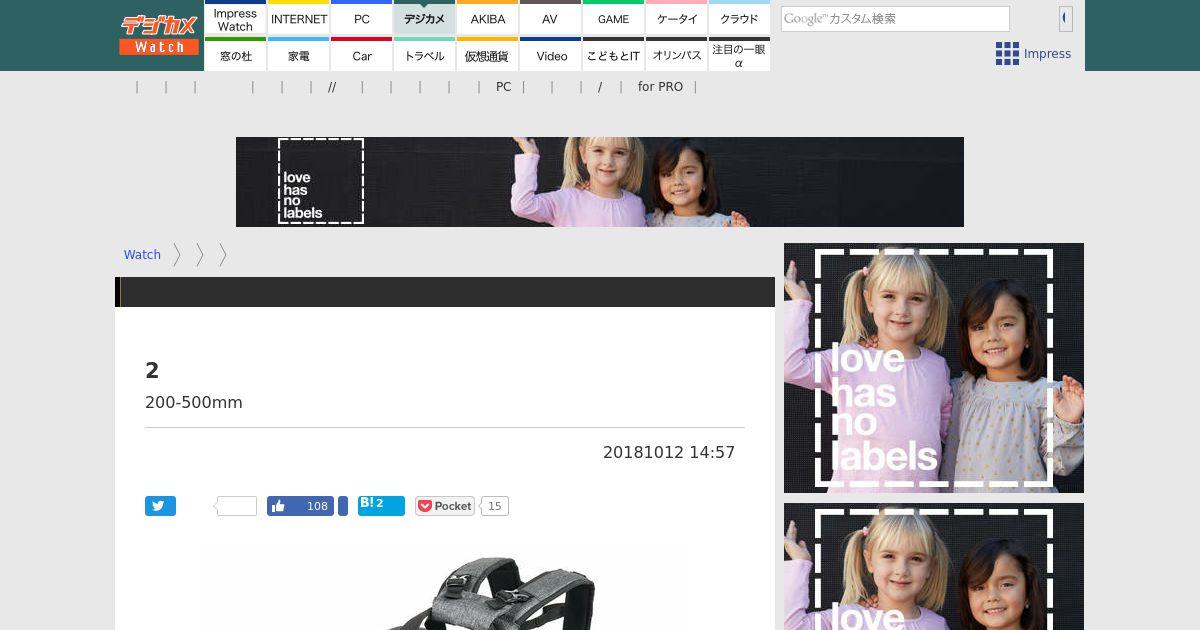Switch to the PC Watch tab

coord(362,19)
